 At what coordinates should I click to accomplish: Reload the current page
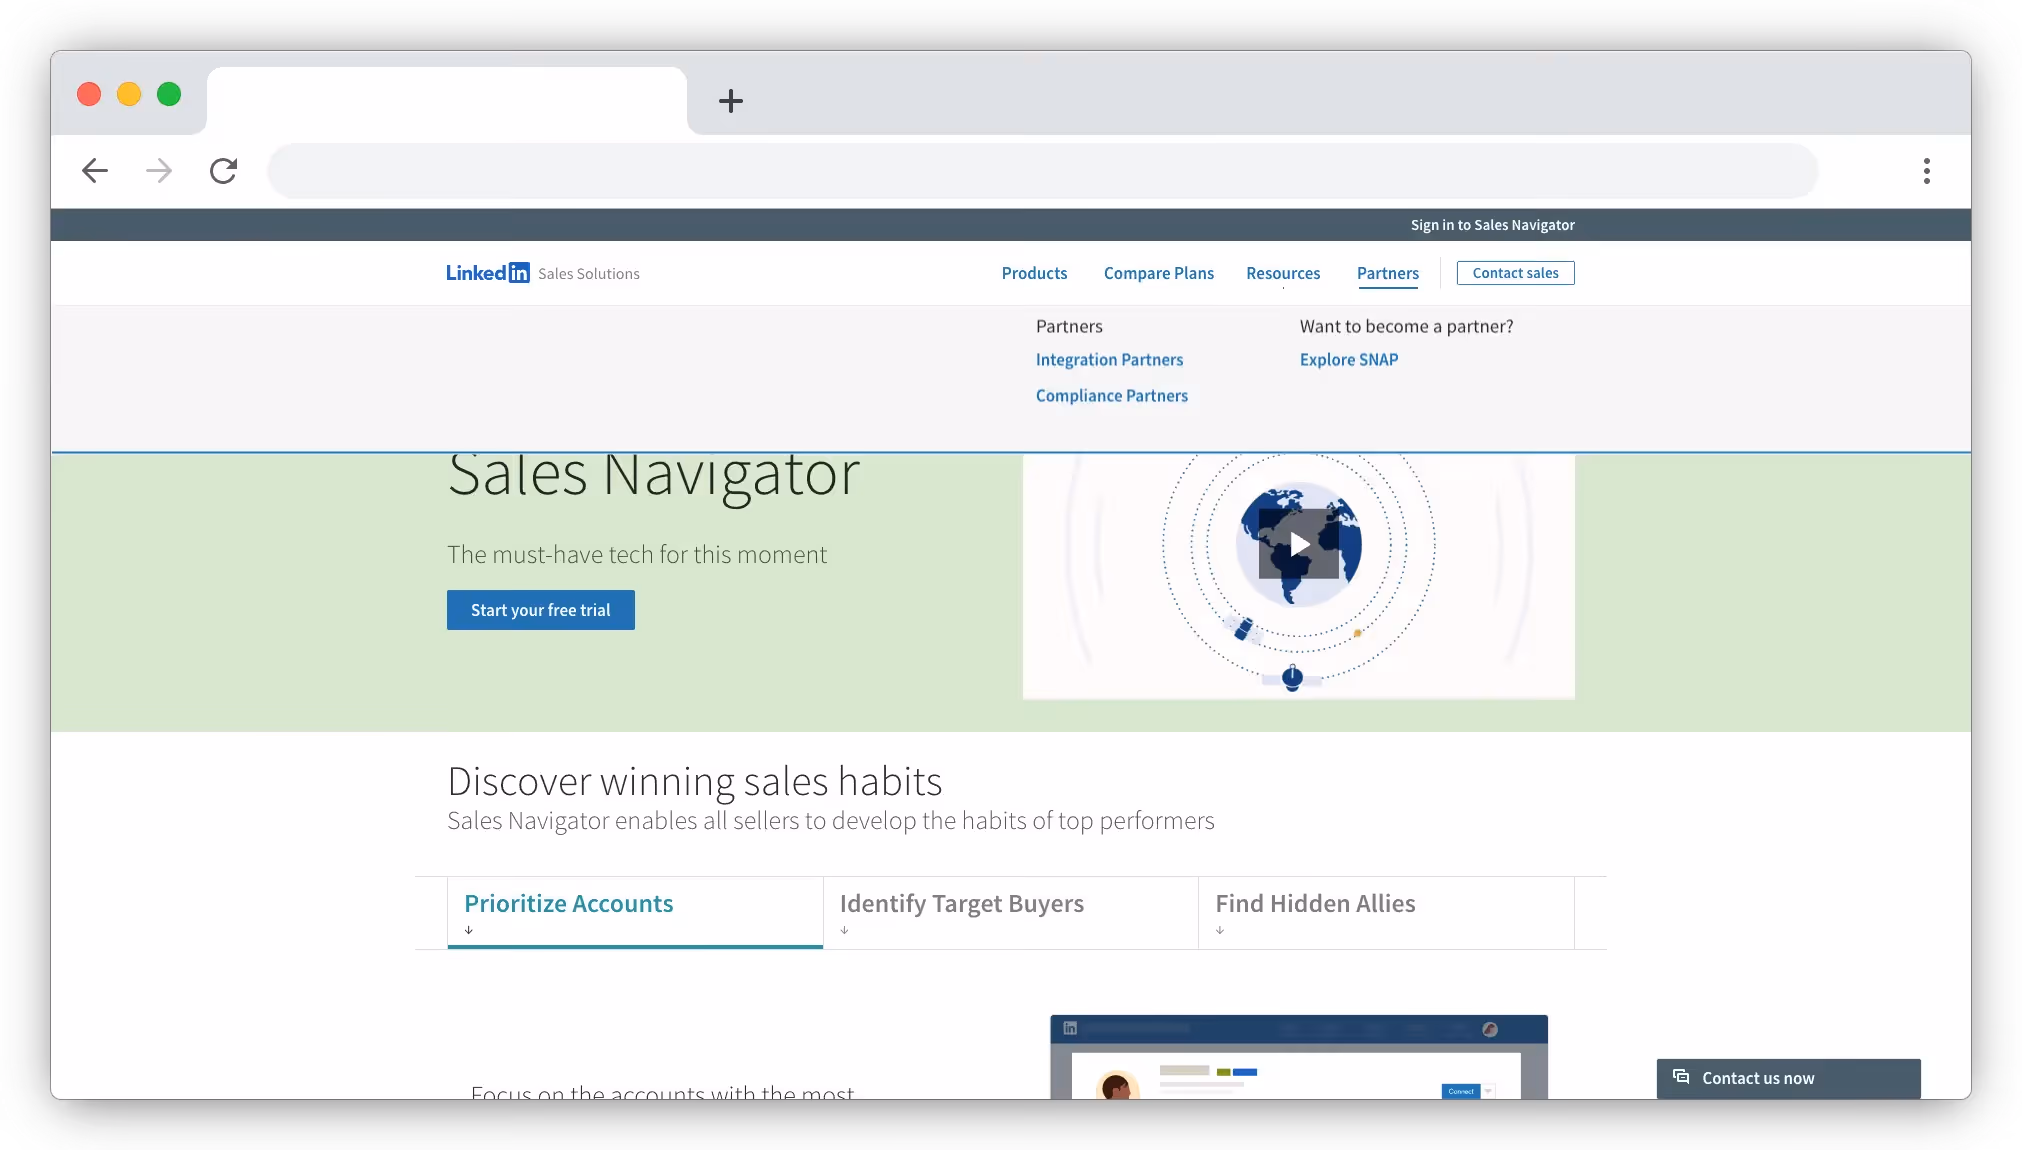(x=223, y=170)
